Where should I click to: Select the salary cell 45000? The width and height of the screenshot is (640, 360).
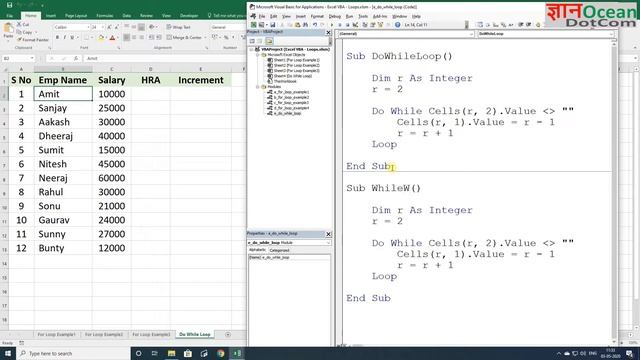click(x=111, y=164)
